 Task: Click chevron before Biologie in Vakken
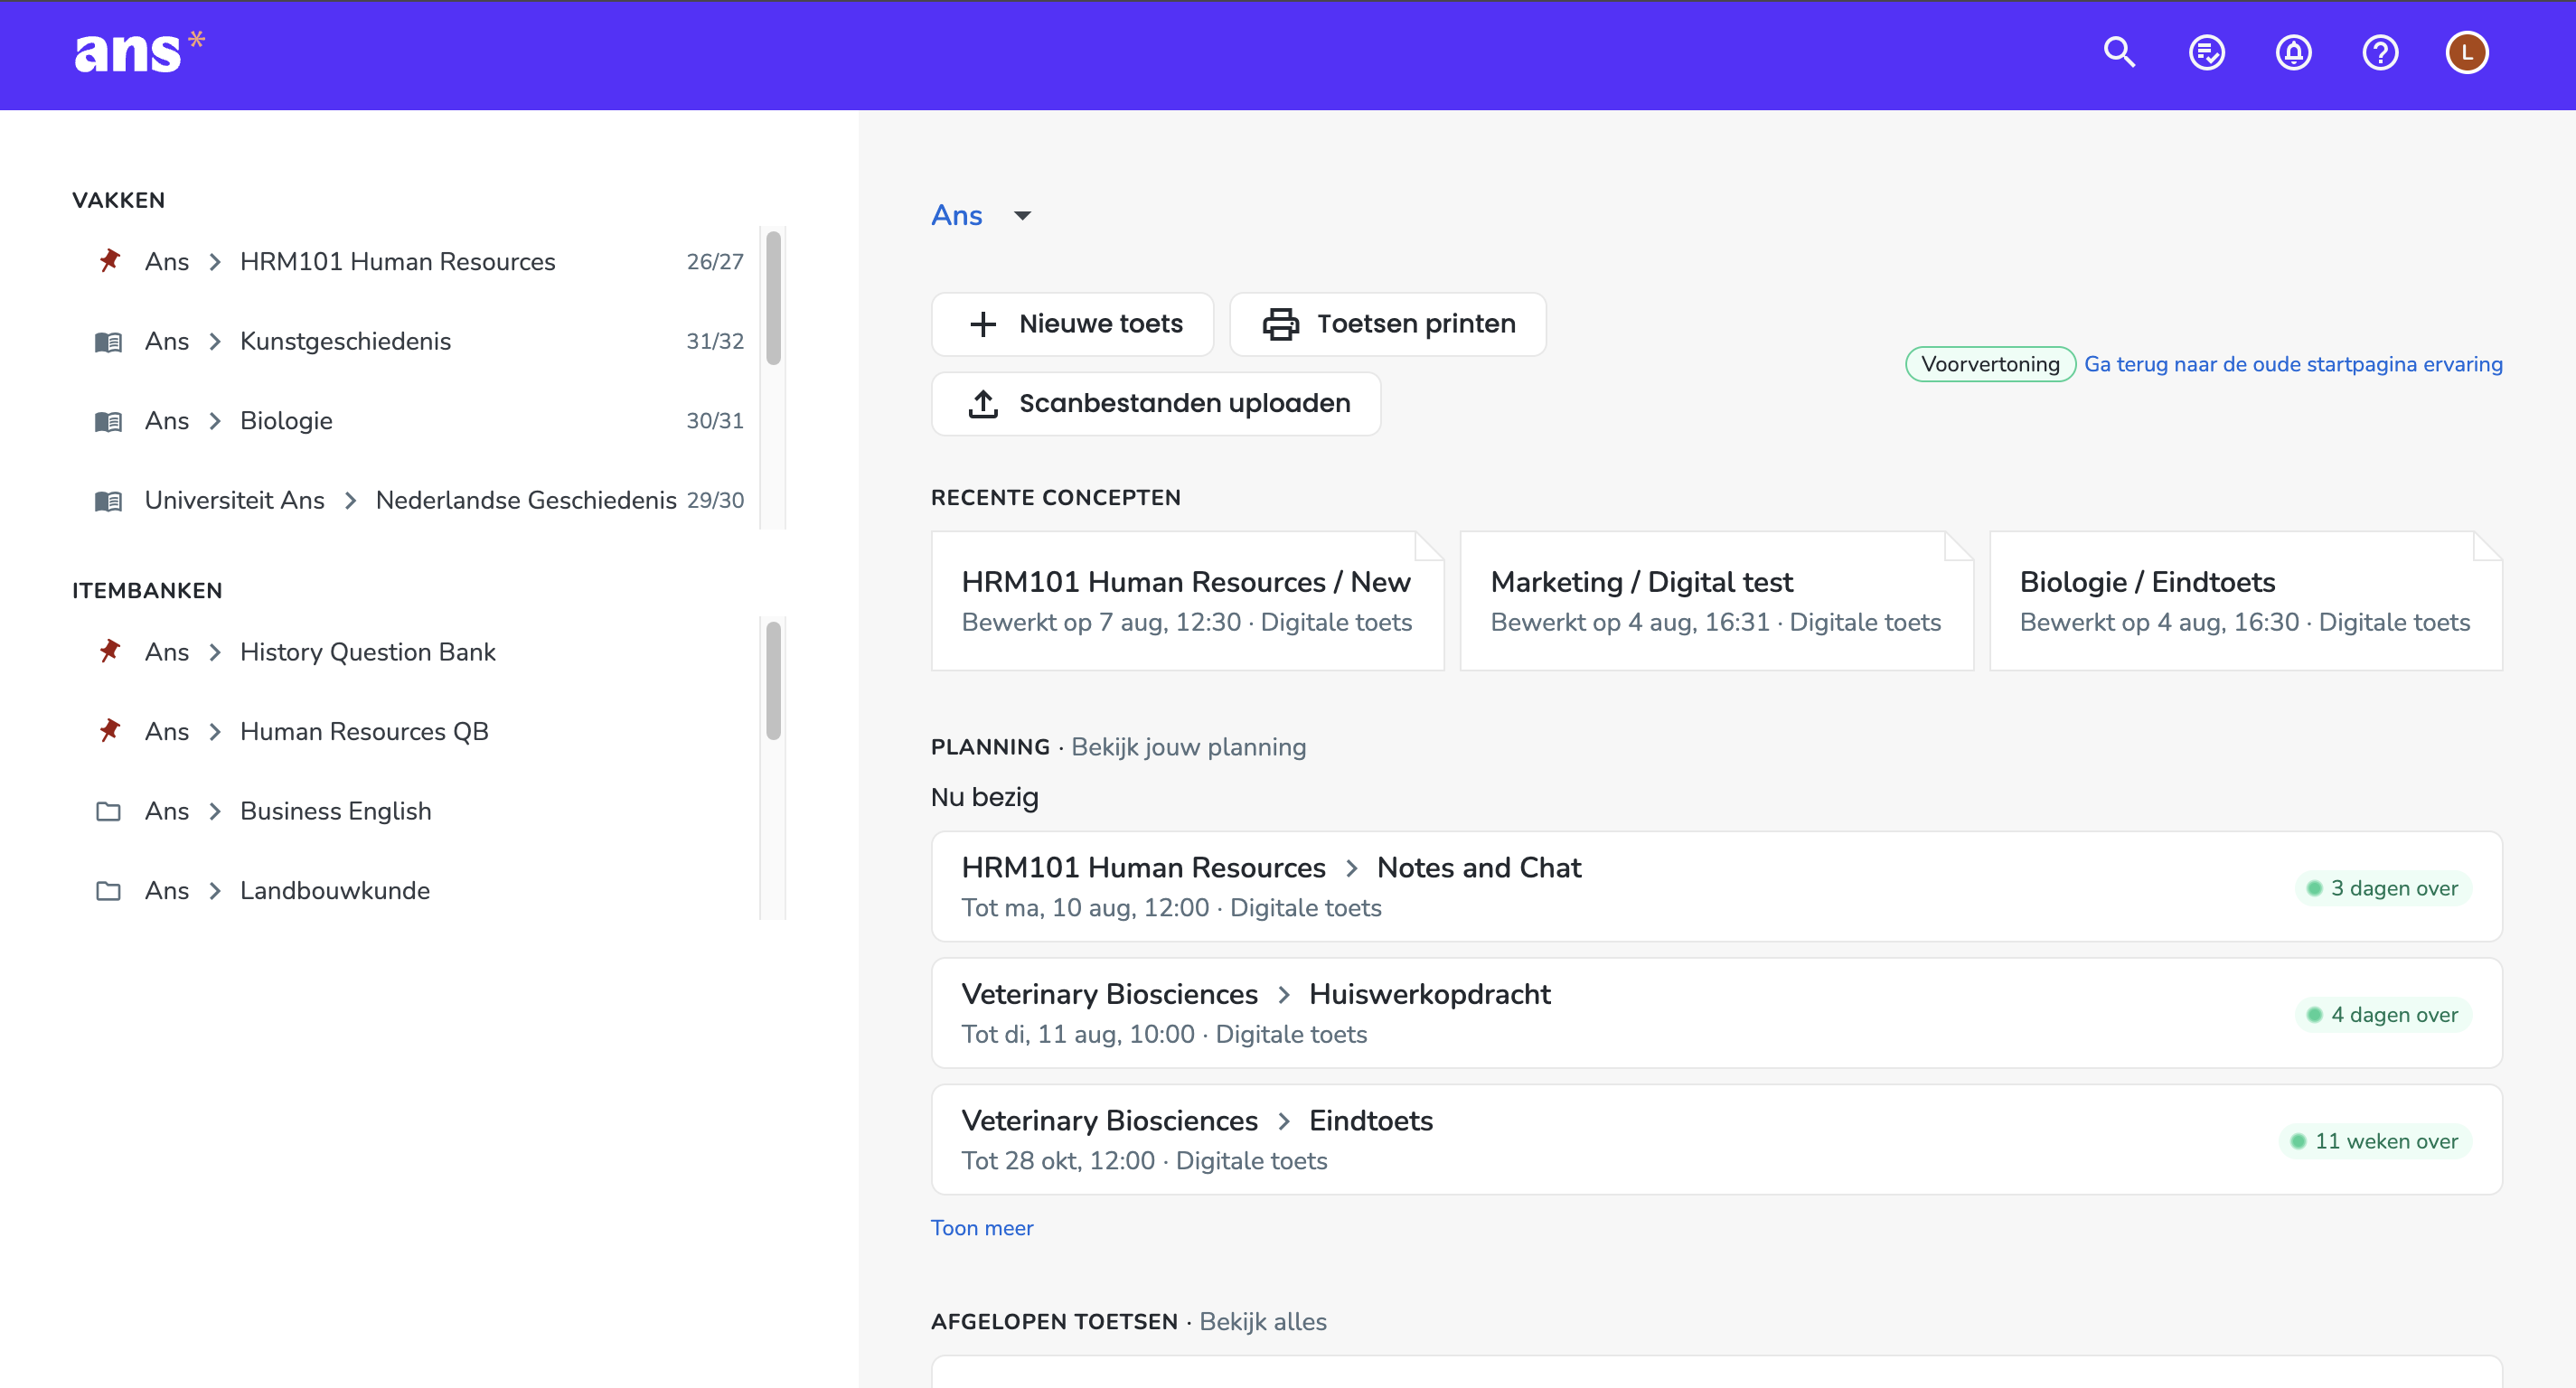click(x=214, y=421)
